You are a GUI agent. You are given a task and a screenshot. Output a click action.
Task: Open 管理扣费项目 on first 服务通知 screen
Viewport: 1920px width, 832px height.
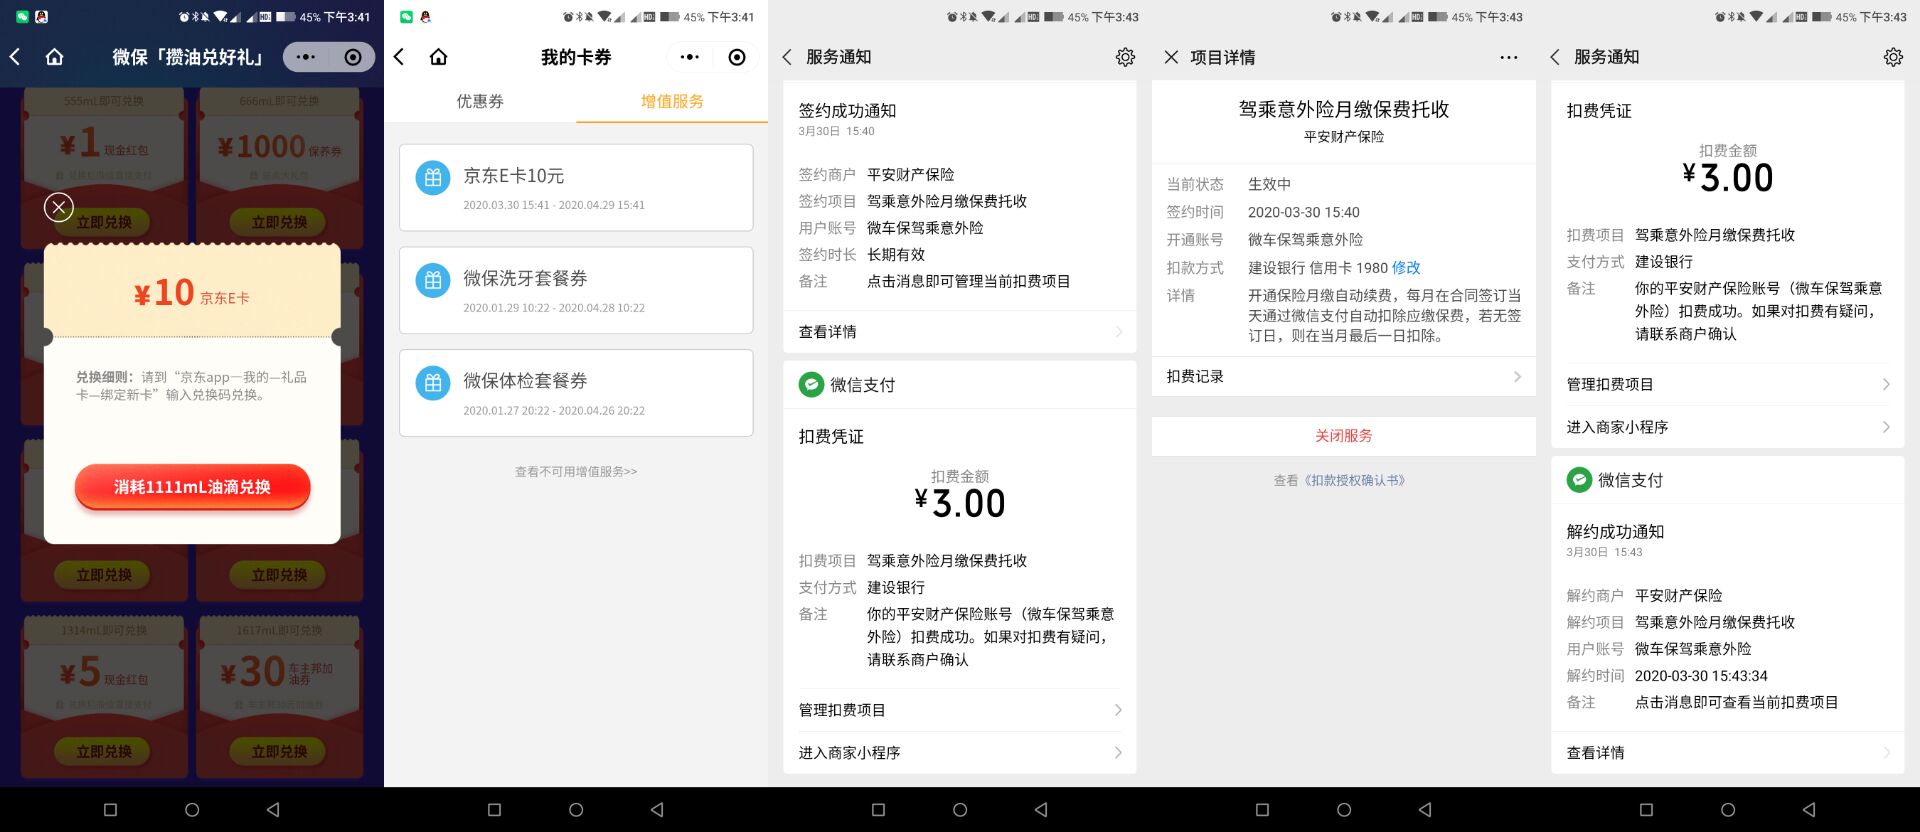pyautogui.click(x=960, y=710)
